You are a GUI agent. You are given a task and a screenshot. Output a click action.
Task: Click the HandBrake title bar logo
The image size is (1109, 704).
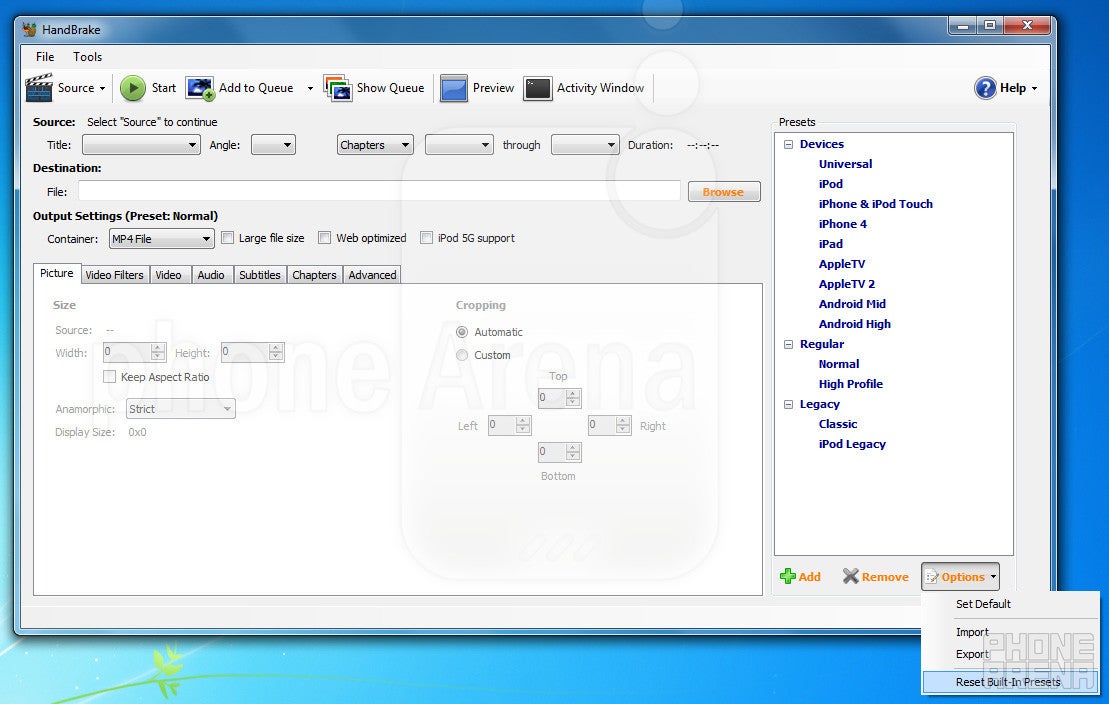tap(29, 30)
